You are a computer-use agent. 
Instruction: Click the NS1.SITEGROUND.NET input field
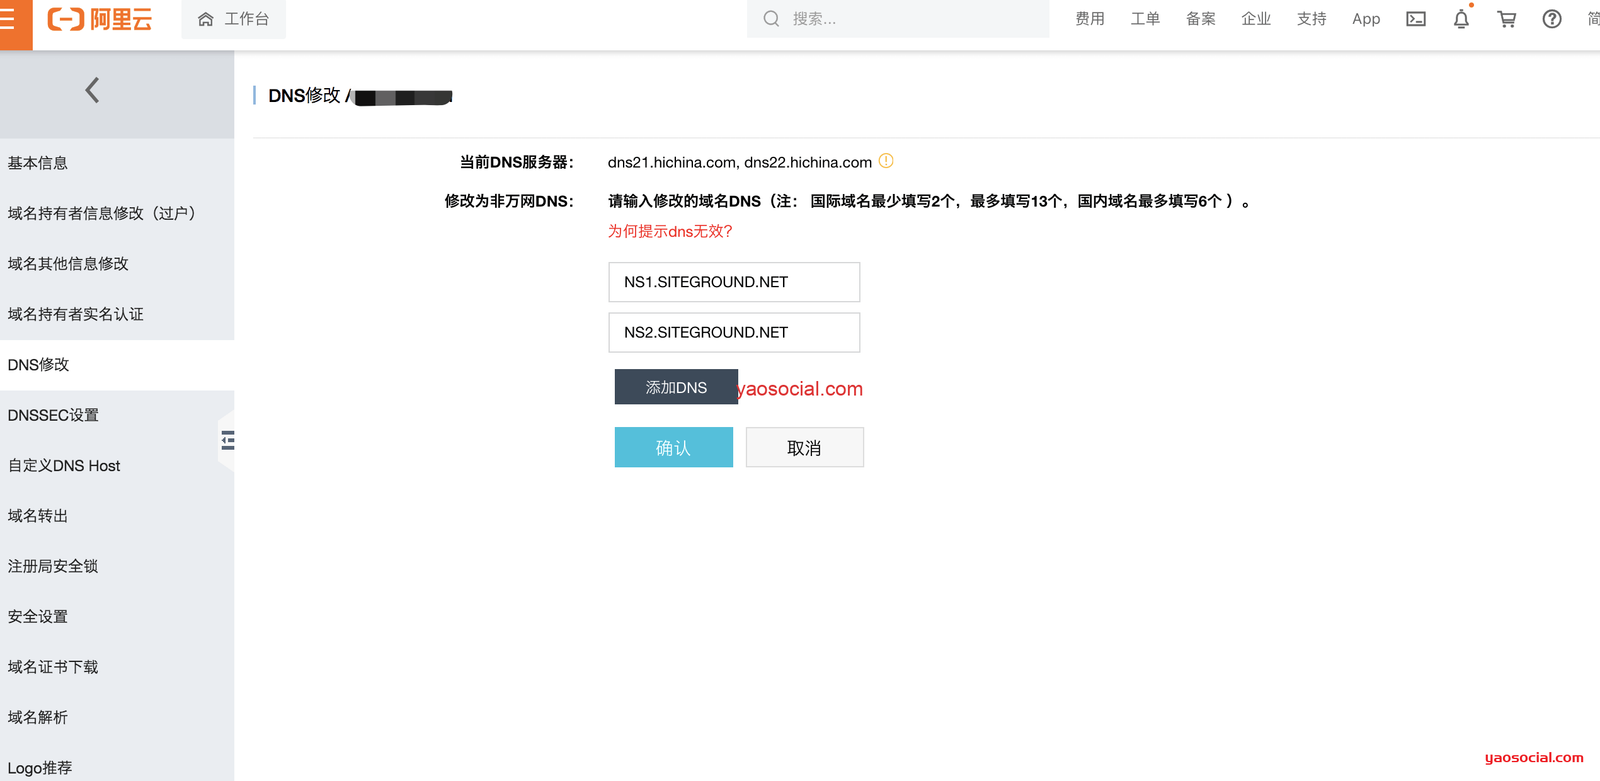pyautogui.click(x=734, y=282)
